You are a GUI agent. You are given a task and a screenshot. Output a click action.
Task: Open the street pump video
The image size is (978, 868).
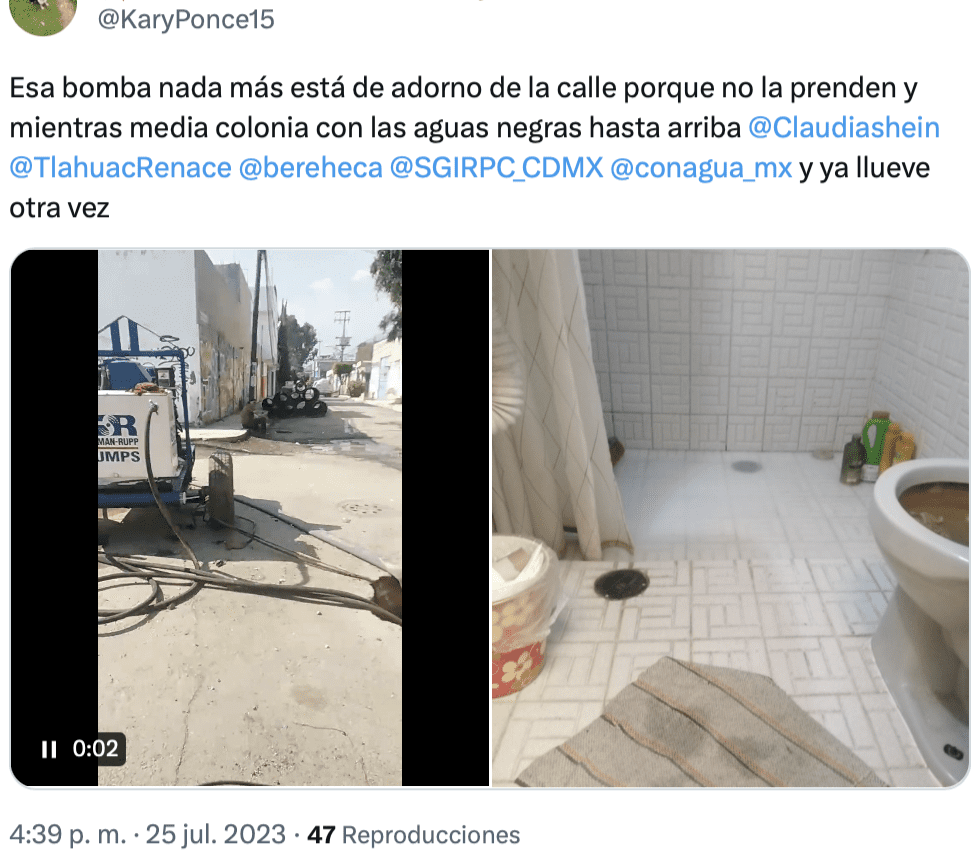point(250,518)
